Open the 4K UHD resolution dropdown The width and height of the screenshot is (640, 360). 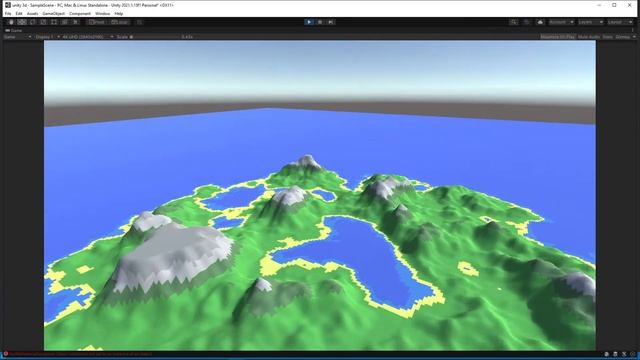point(88,37)
